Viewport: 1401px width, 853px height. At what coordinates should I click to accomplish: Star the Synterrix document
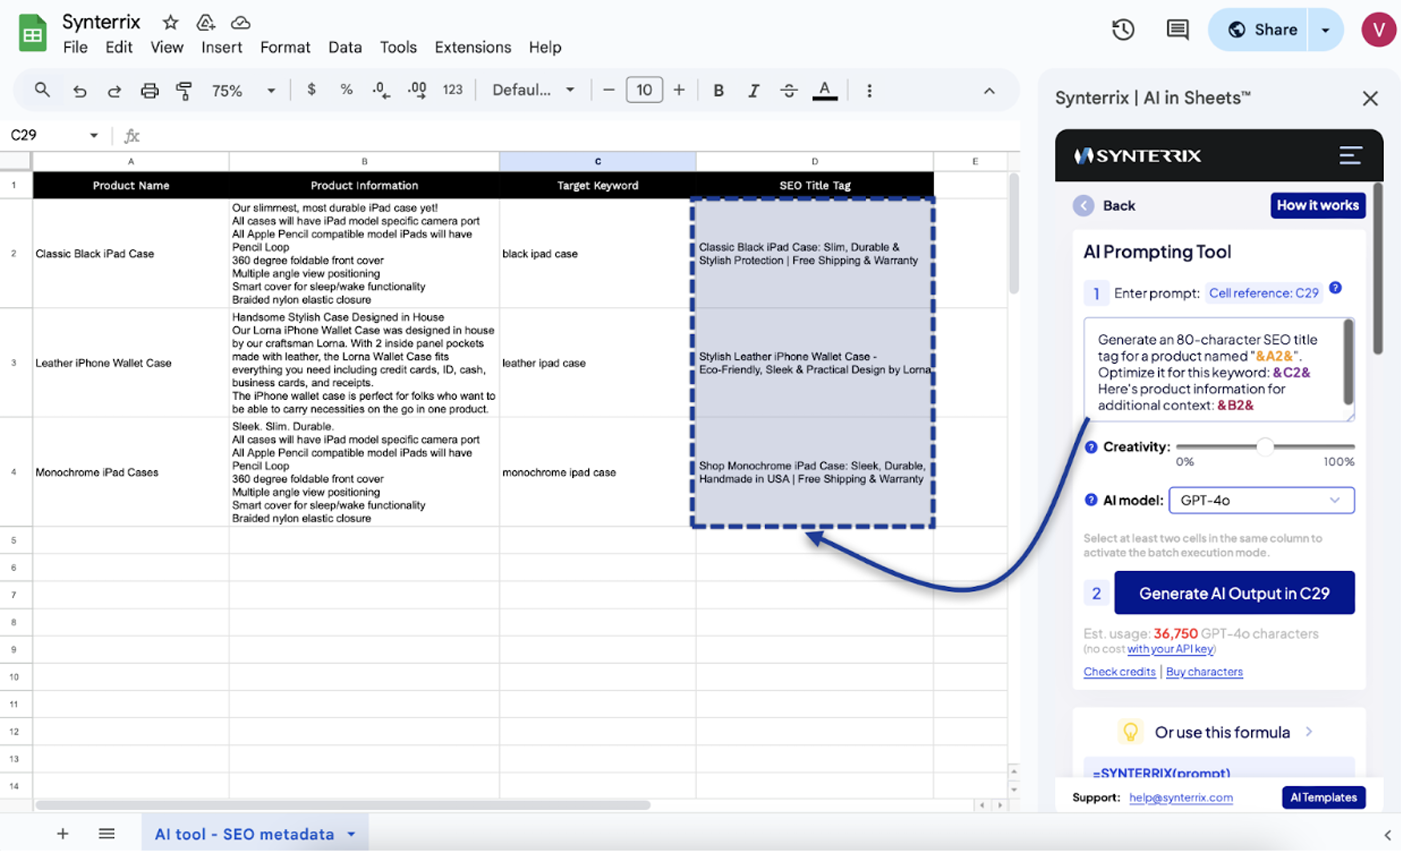click(170, 22)
